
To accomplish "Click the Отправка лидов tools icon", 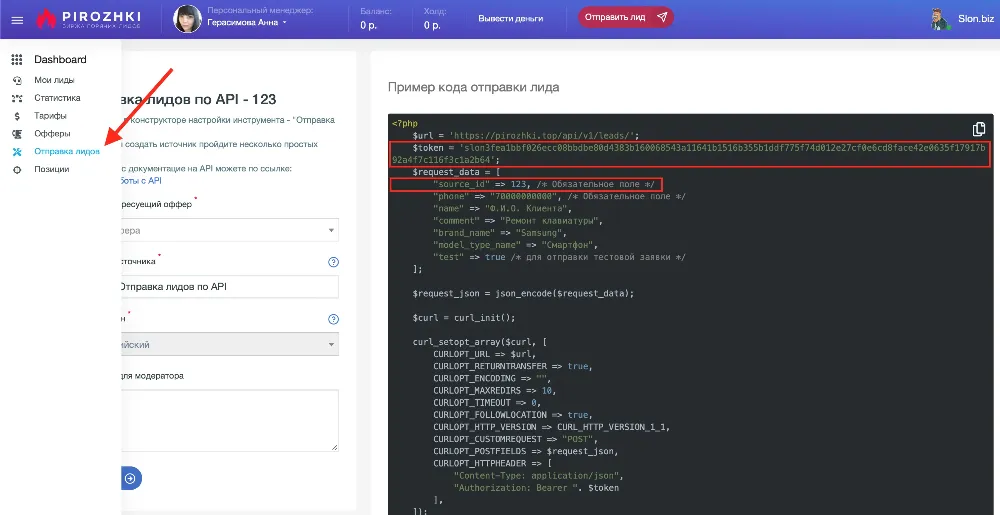I will 17,152.
